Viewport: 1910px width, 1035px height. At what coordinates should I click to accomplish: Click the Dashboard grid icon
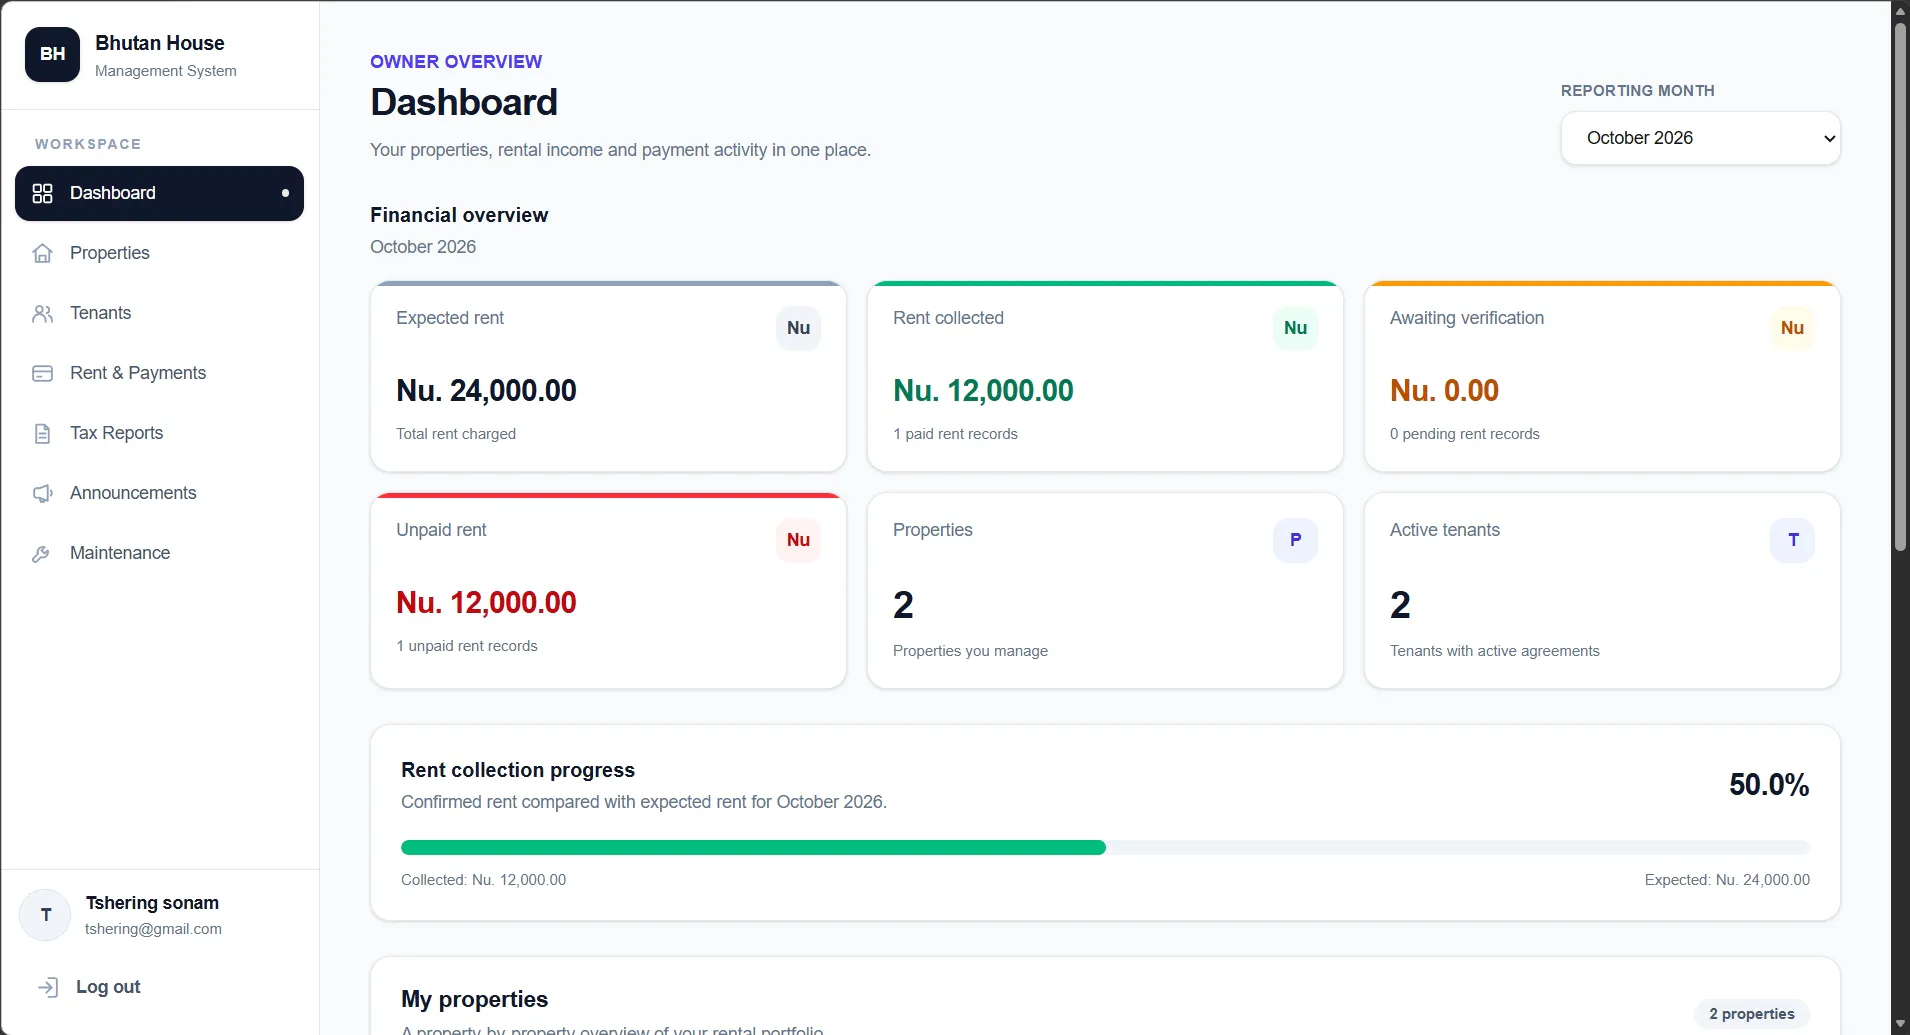(x=42, y=193)
